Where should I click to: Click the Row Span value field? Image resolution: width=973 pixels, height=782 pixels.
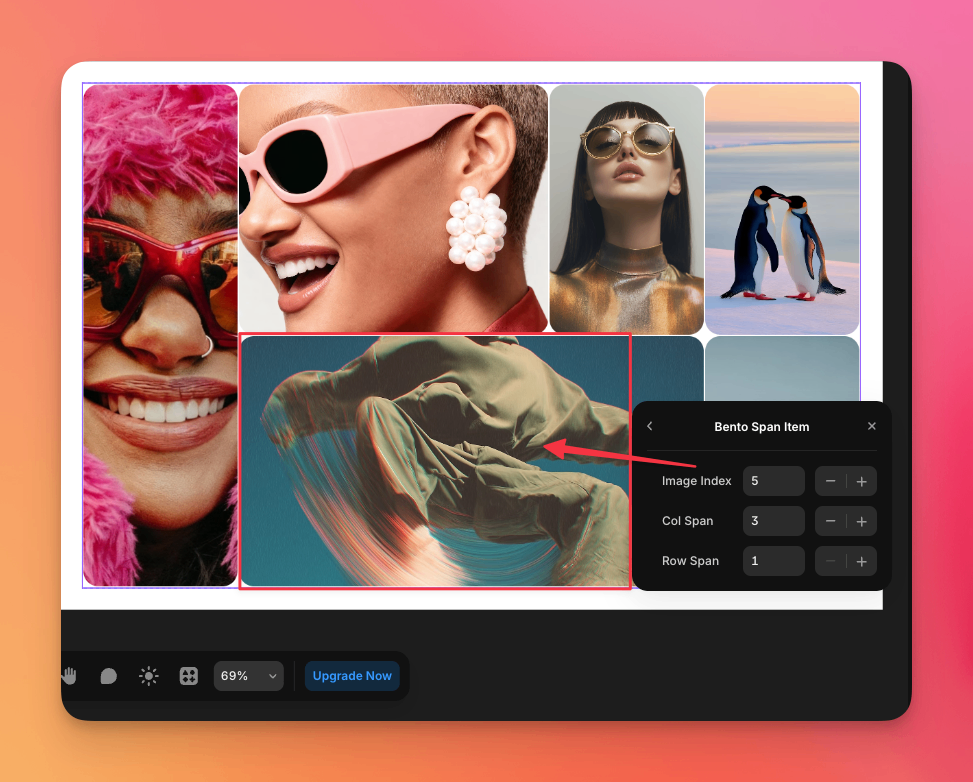pos(773,561)
